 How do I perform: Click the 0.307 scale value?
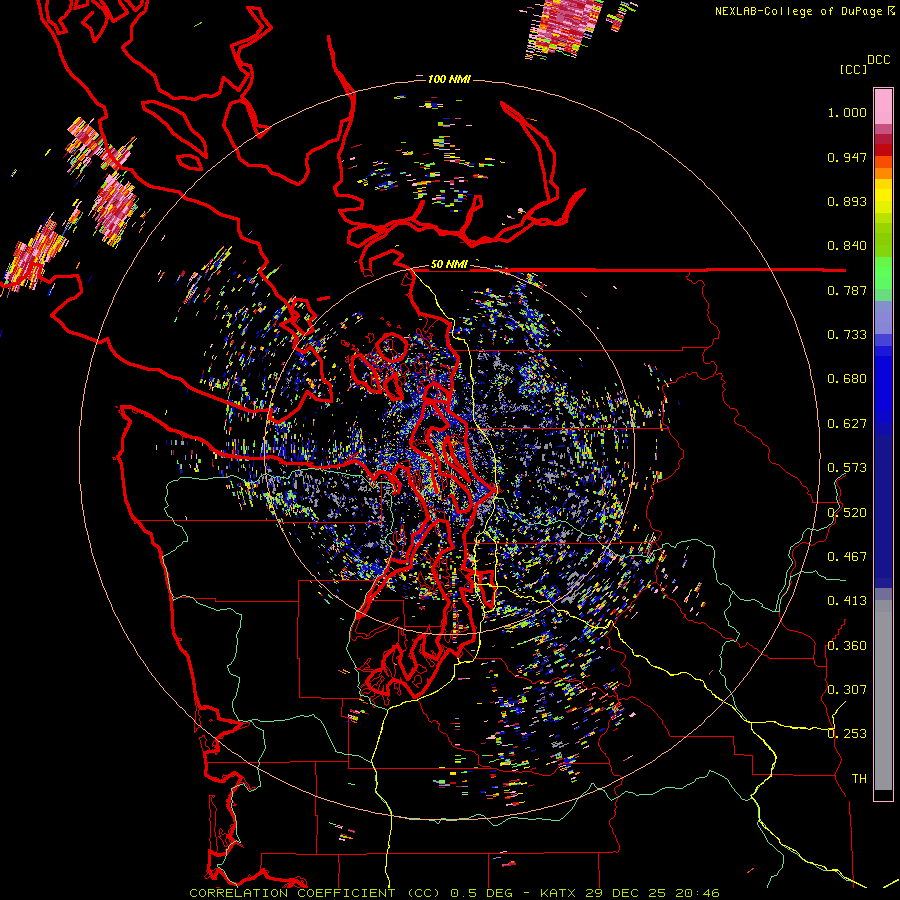point(847,690)
